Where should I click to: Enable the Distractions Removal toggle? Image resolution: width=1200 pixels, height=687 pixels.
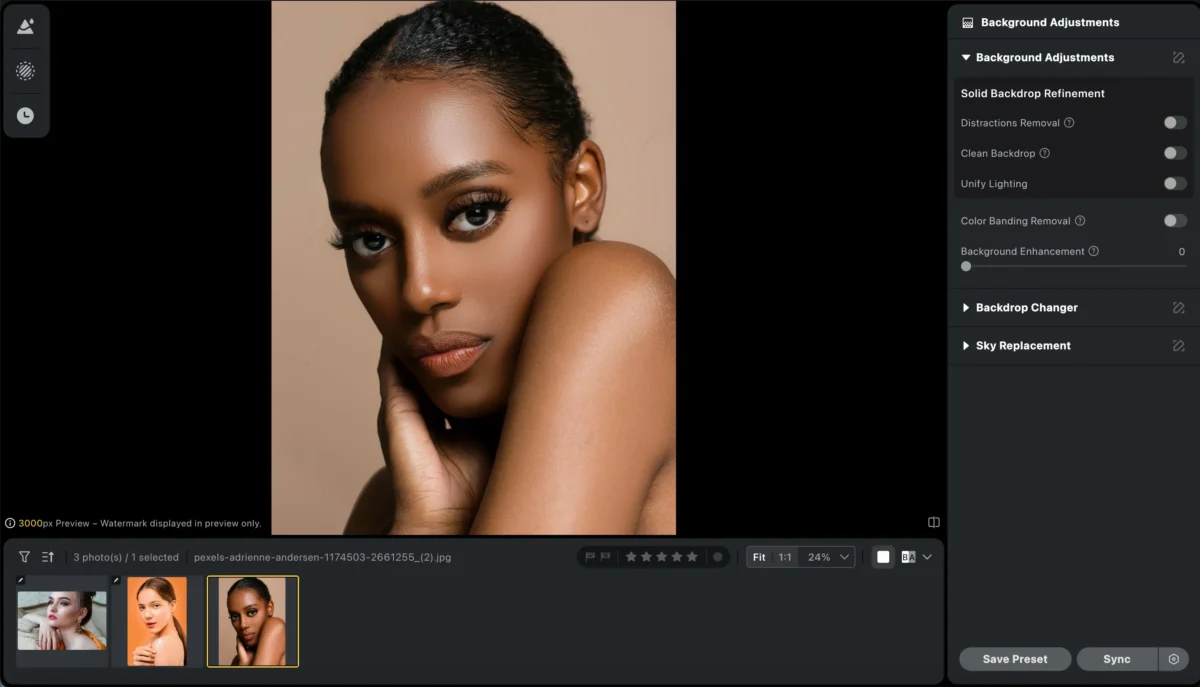coord(1175,123)
